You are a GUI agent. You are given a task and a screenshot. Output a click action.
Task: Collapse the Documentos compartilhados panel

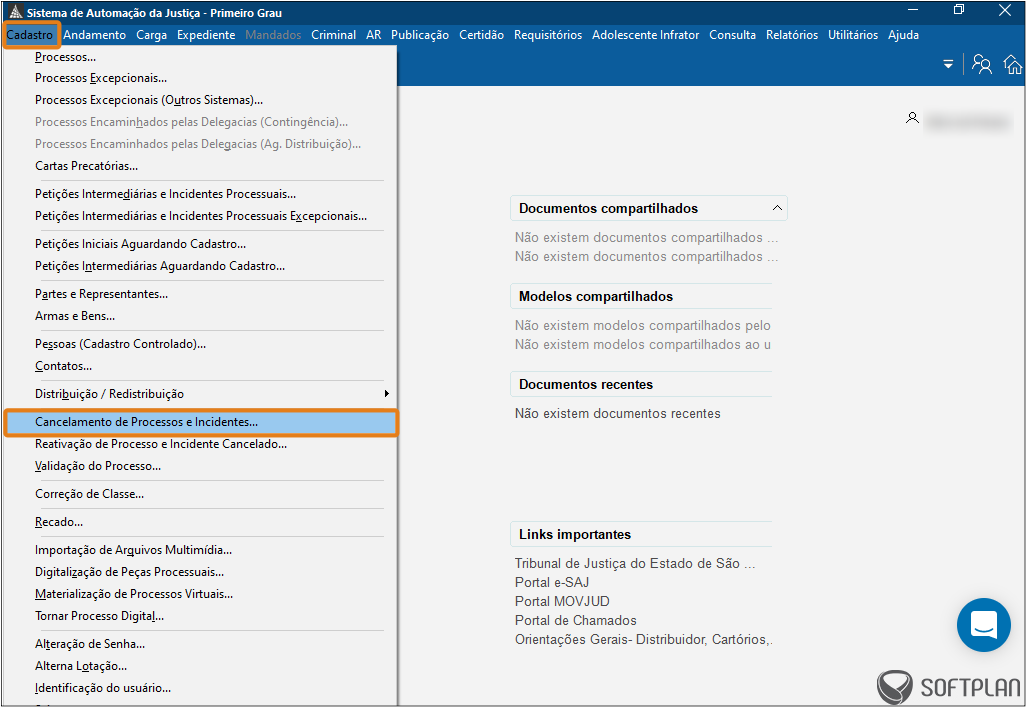[777, 208]
